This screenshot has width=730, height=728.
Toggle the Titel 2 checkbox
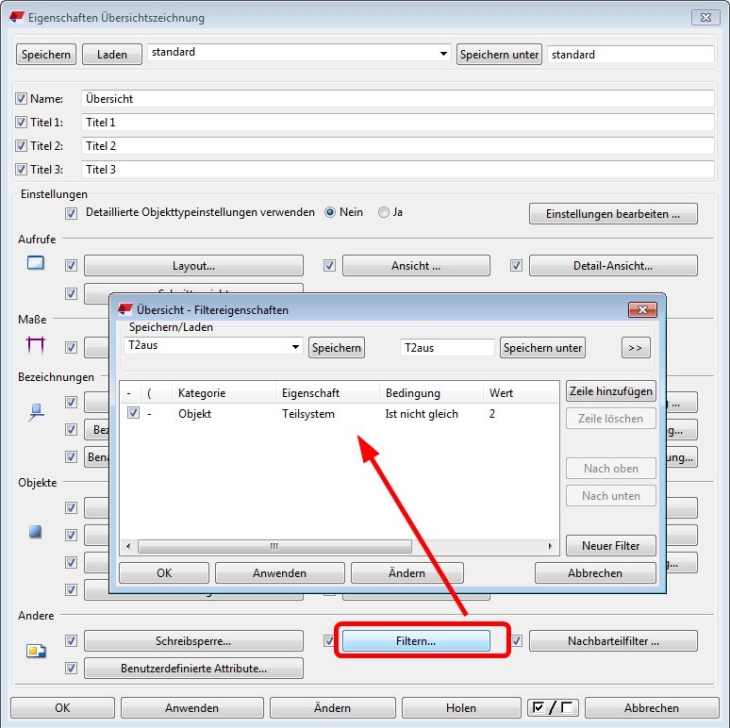21,146
